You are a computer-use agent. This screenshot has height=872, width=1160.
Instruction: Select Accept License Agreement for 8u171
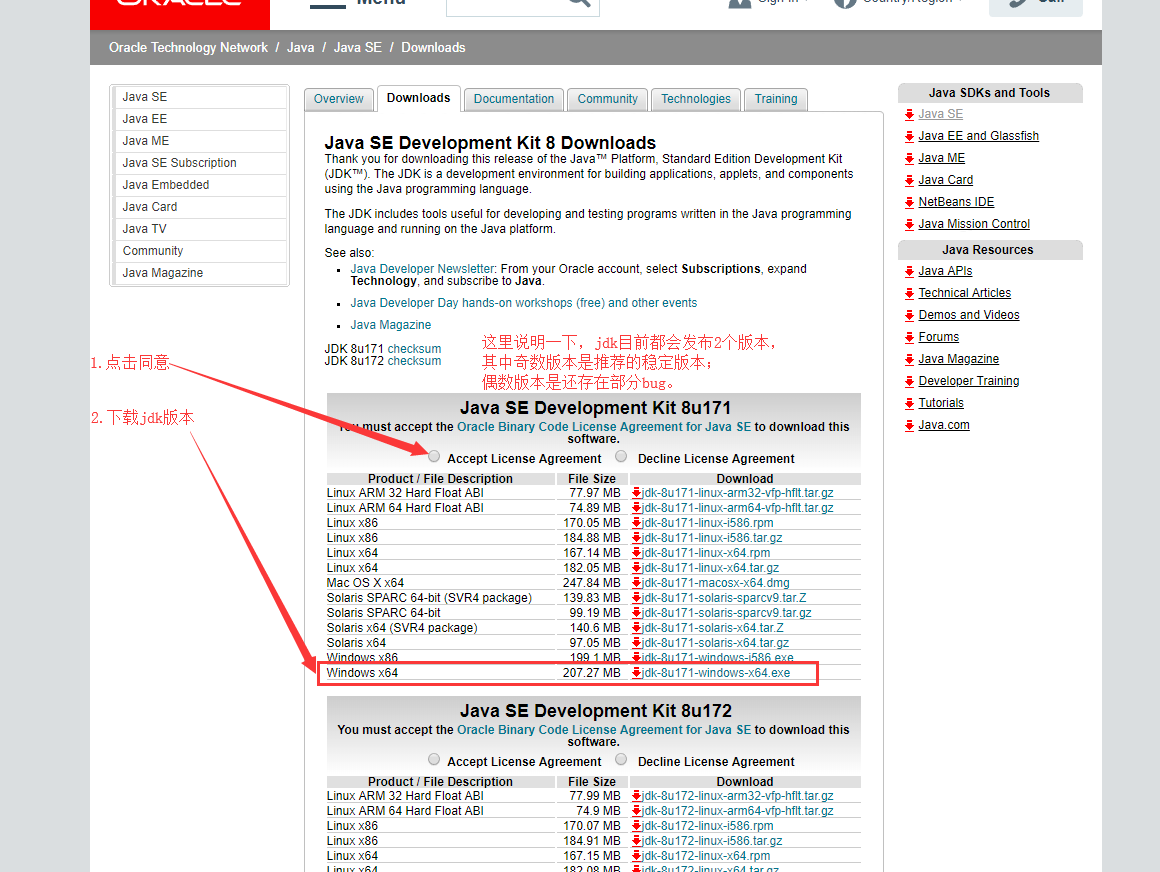pos(434,456)
